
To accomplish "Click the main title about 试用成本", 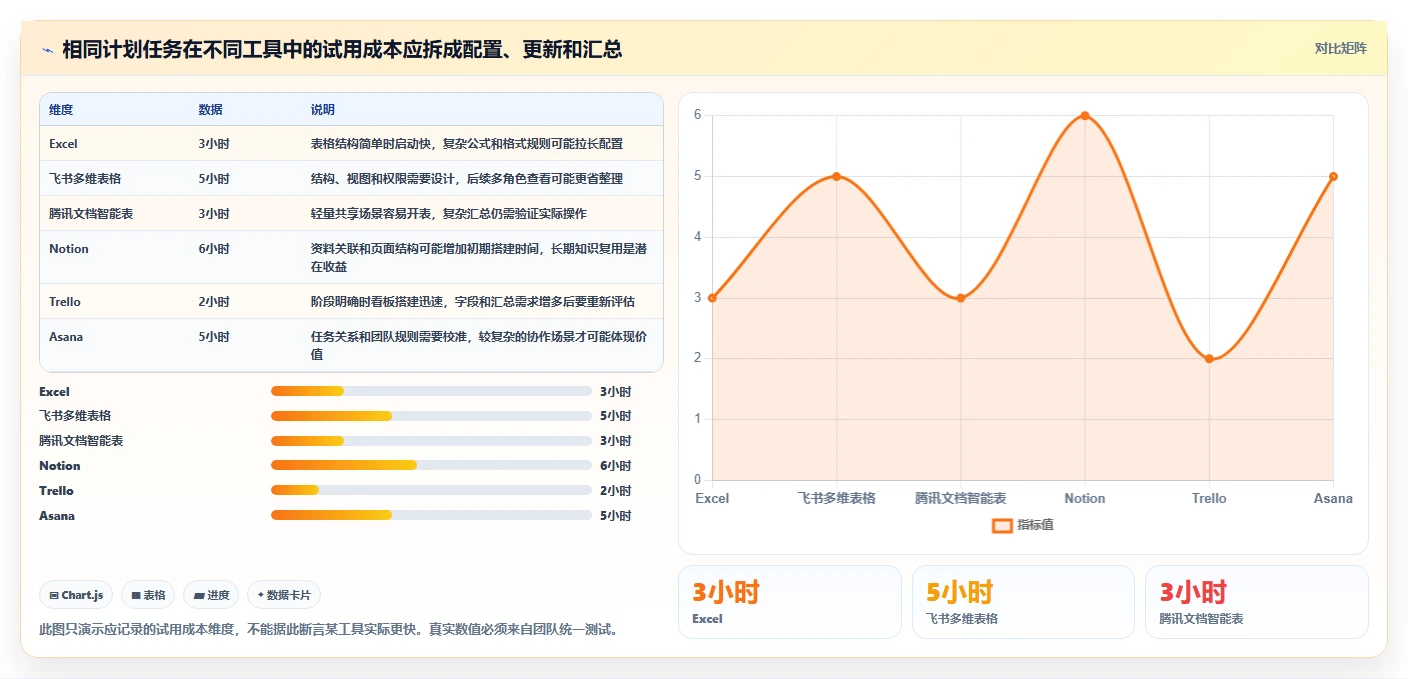I will pyautogui.click(x=343, y=49).
